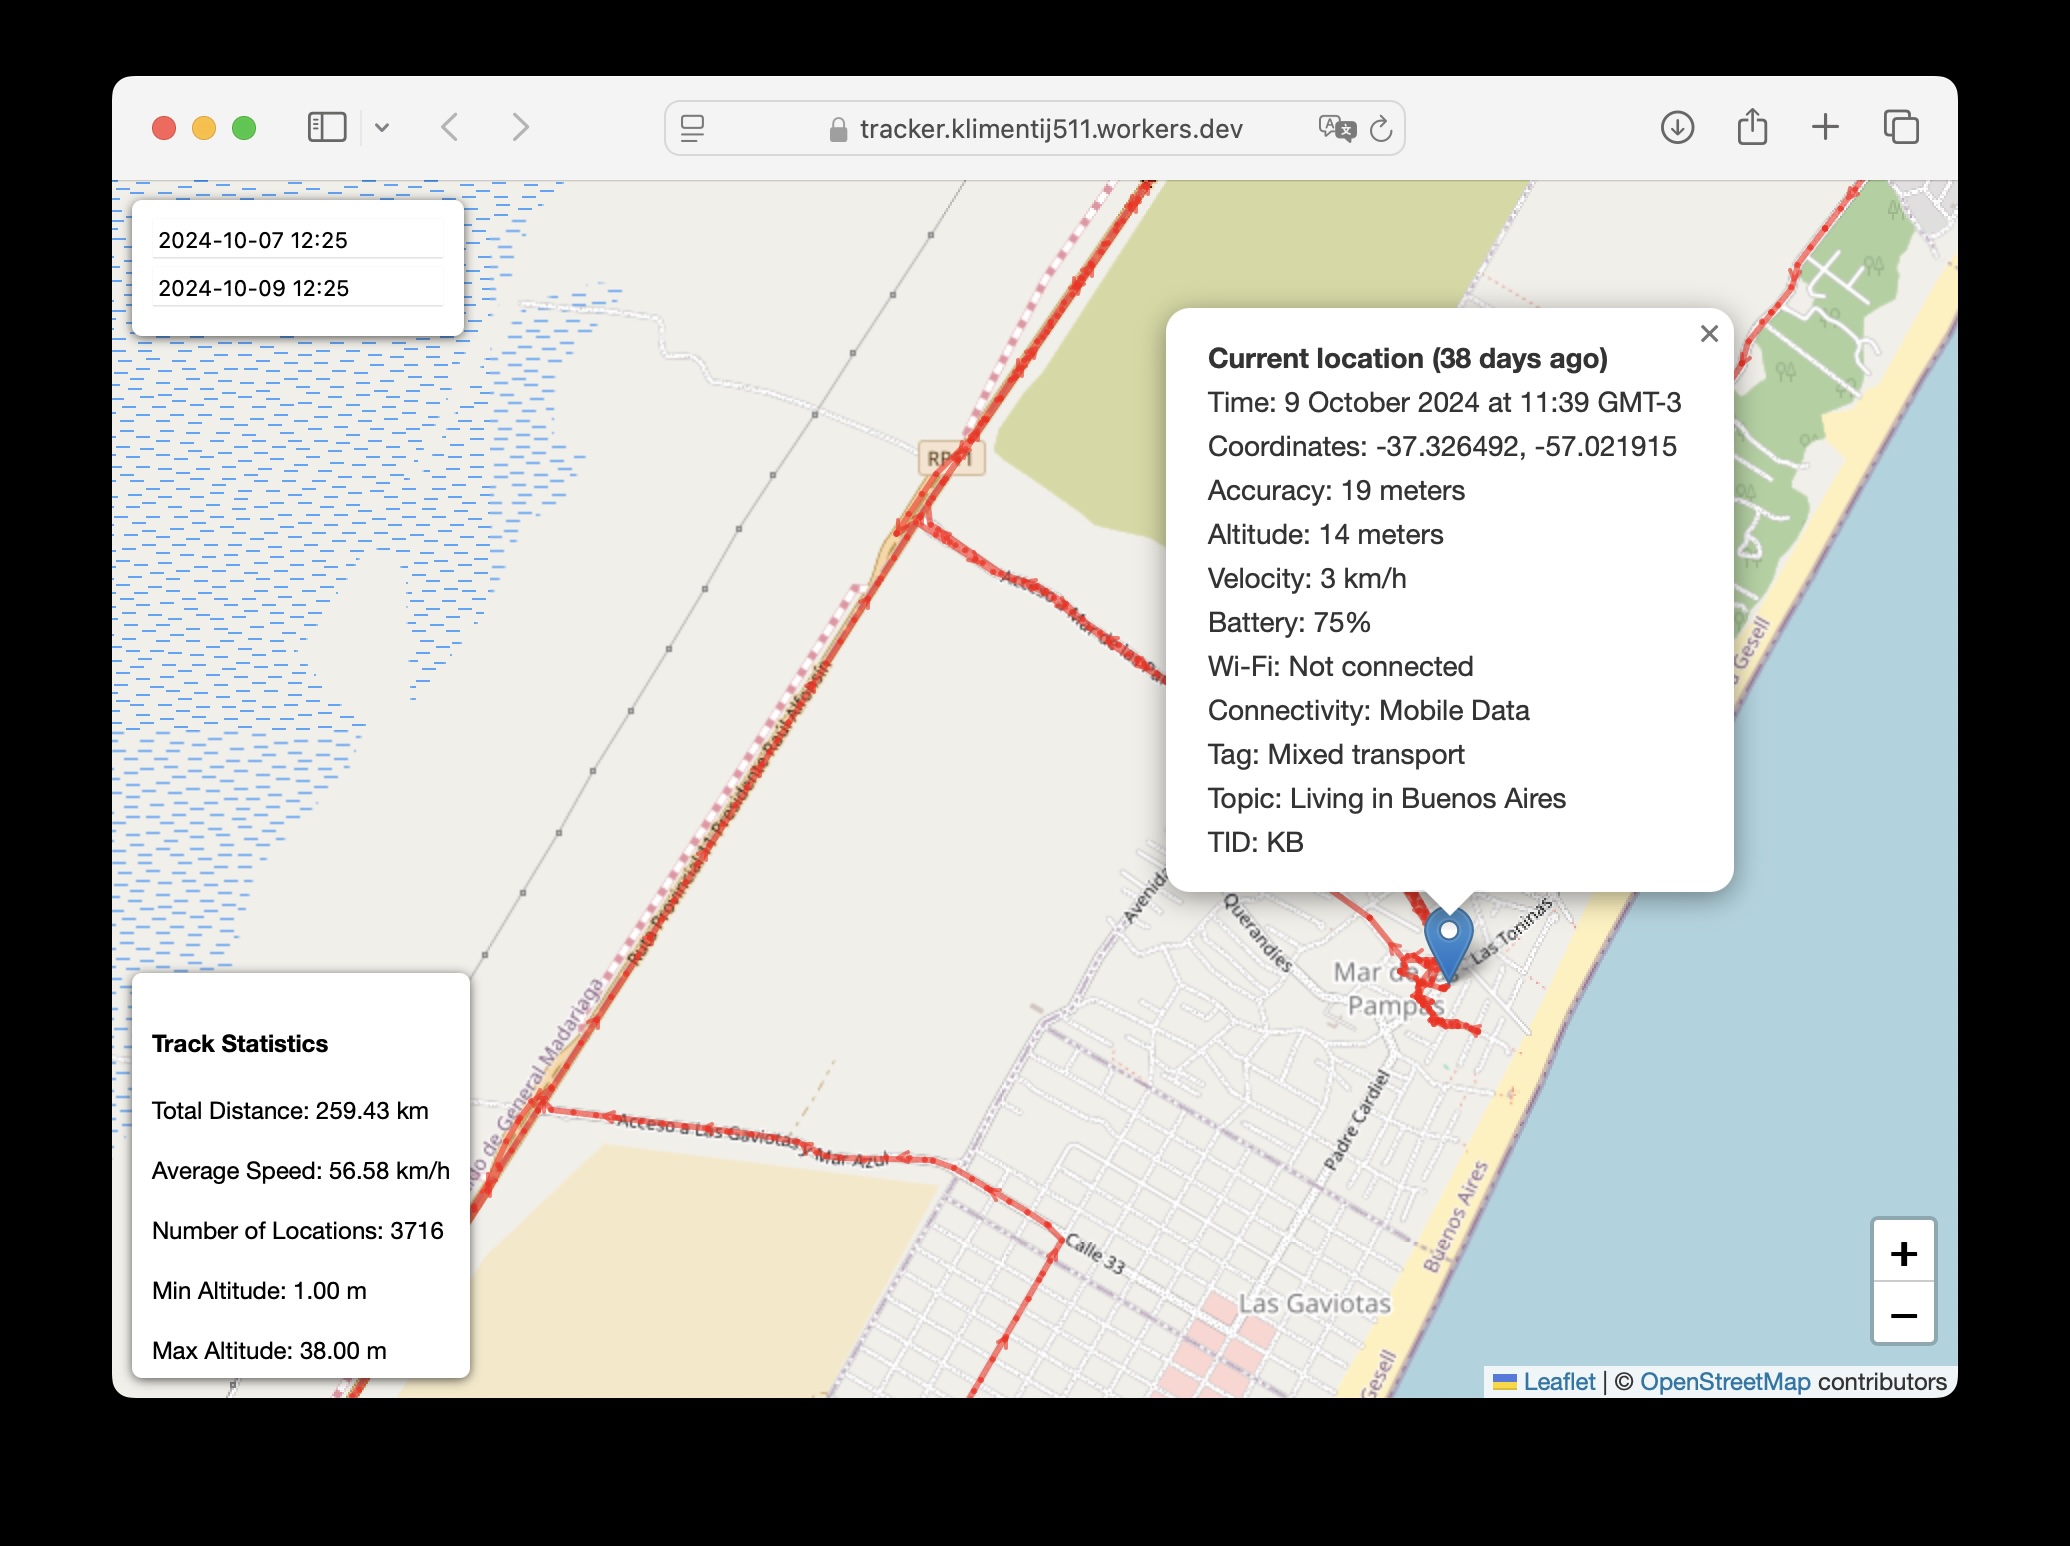2070x1546 pixels.
Task: Click the Velocity: 3 km/h line
Action: [x=1307, y=578]
